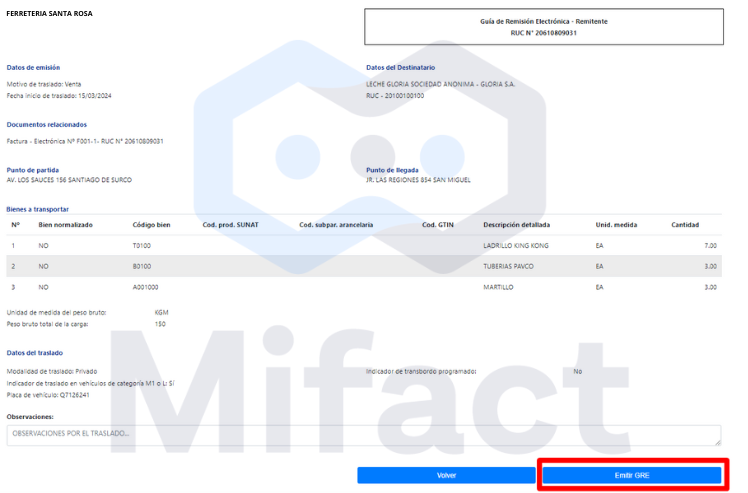Image resolution: width=748 pixels, height=493 pixels.
Task: Select 'Peso bruto total de la carga:' label
Action: click(x=48, y=325)
